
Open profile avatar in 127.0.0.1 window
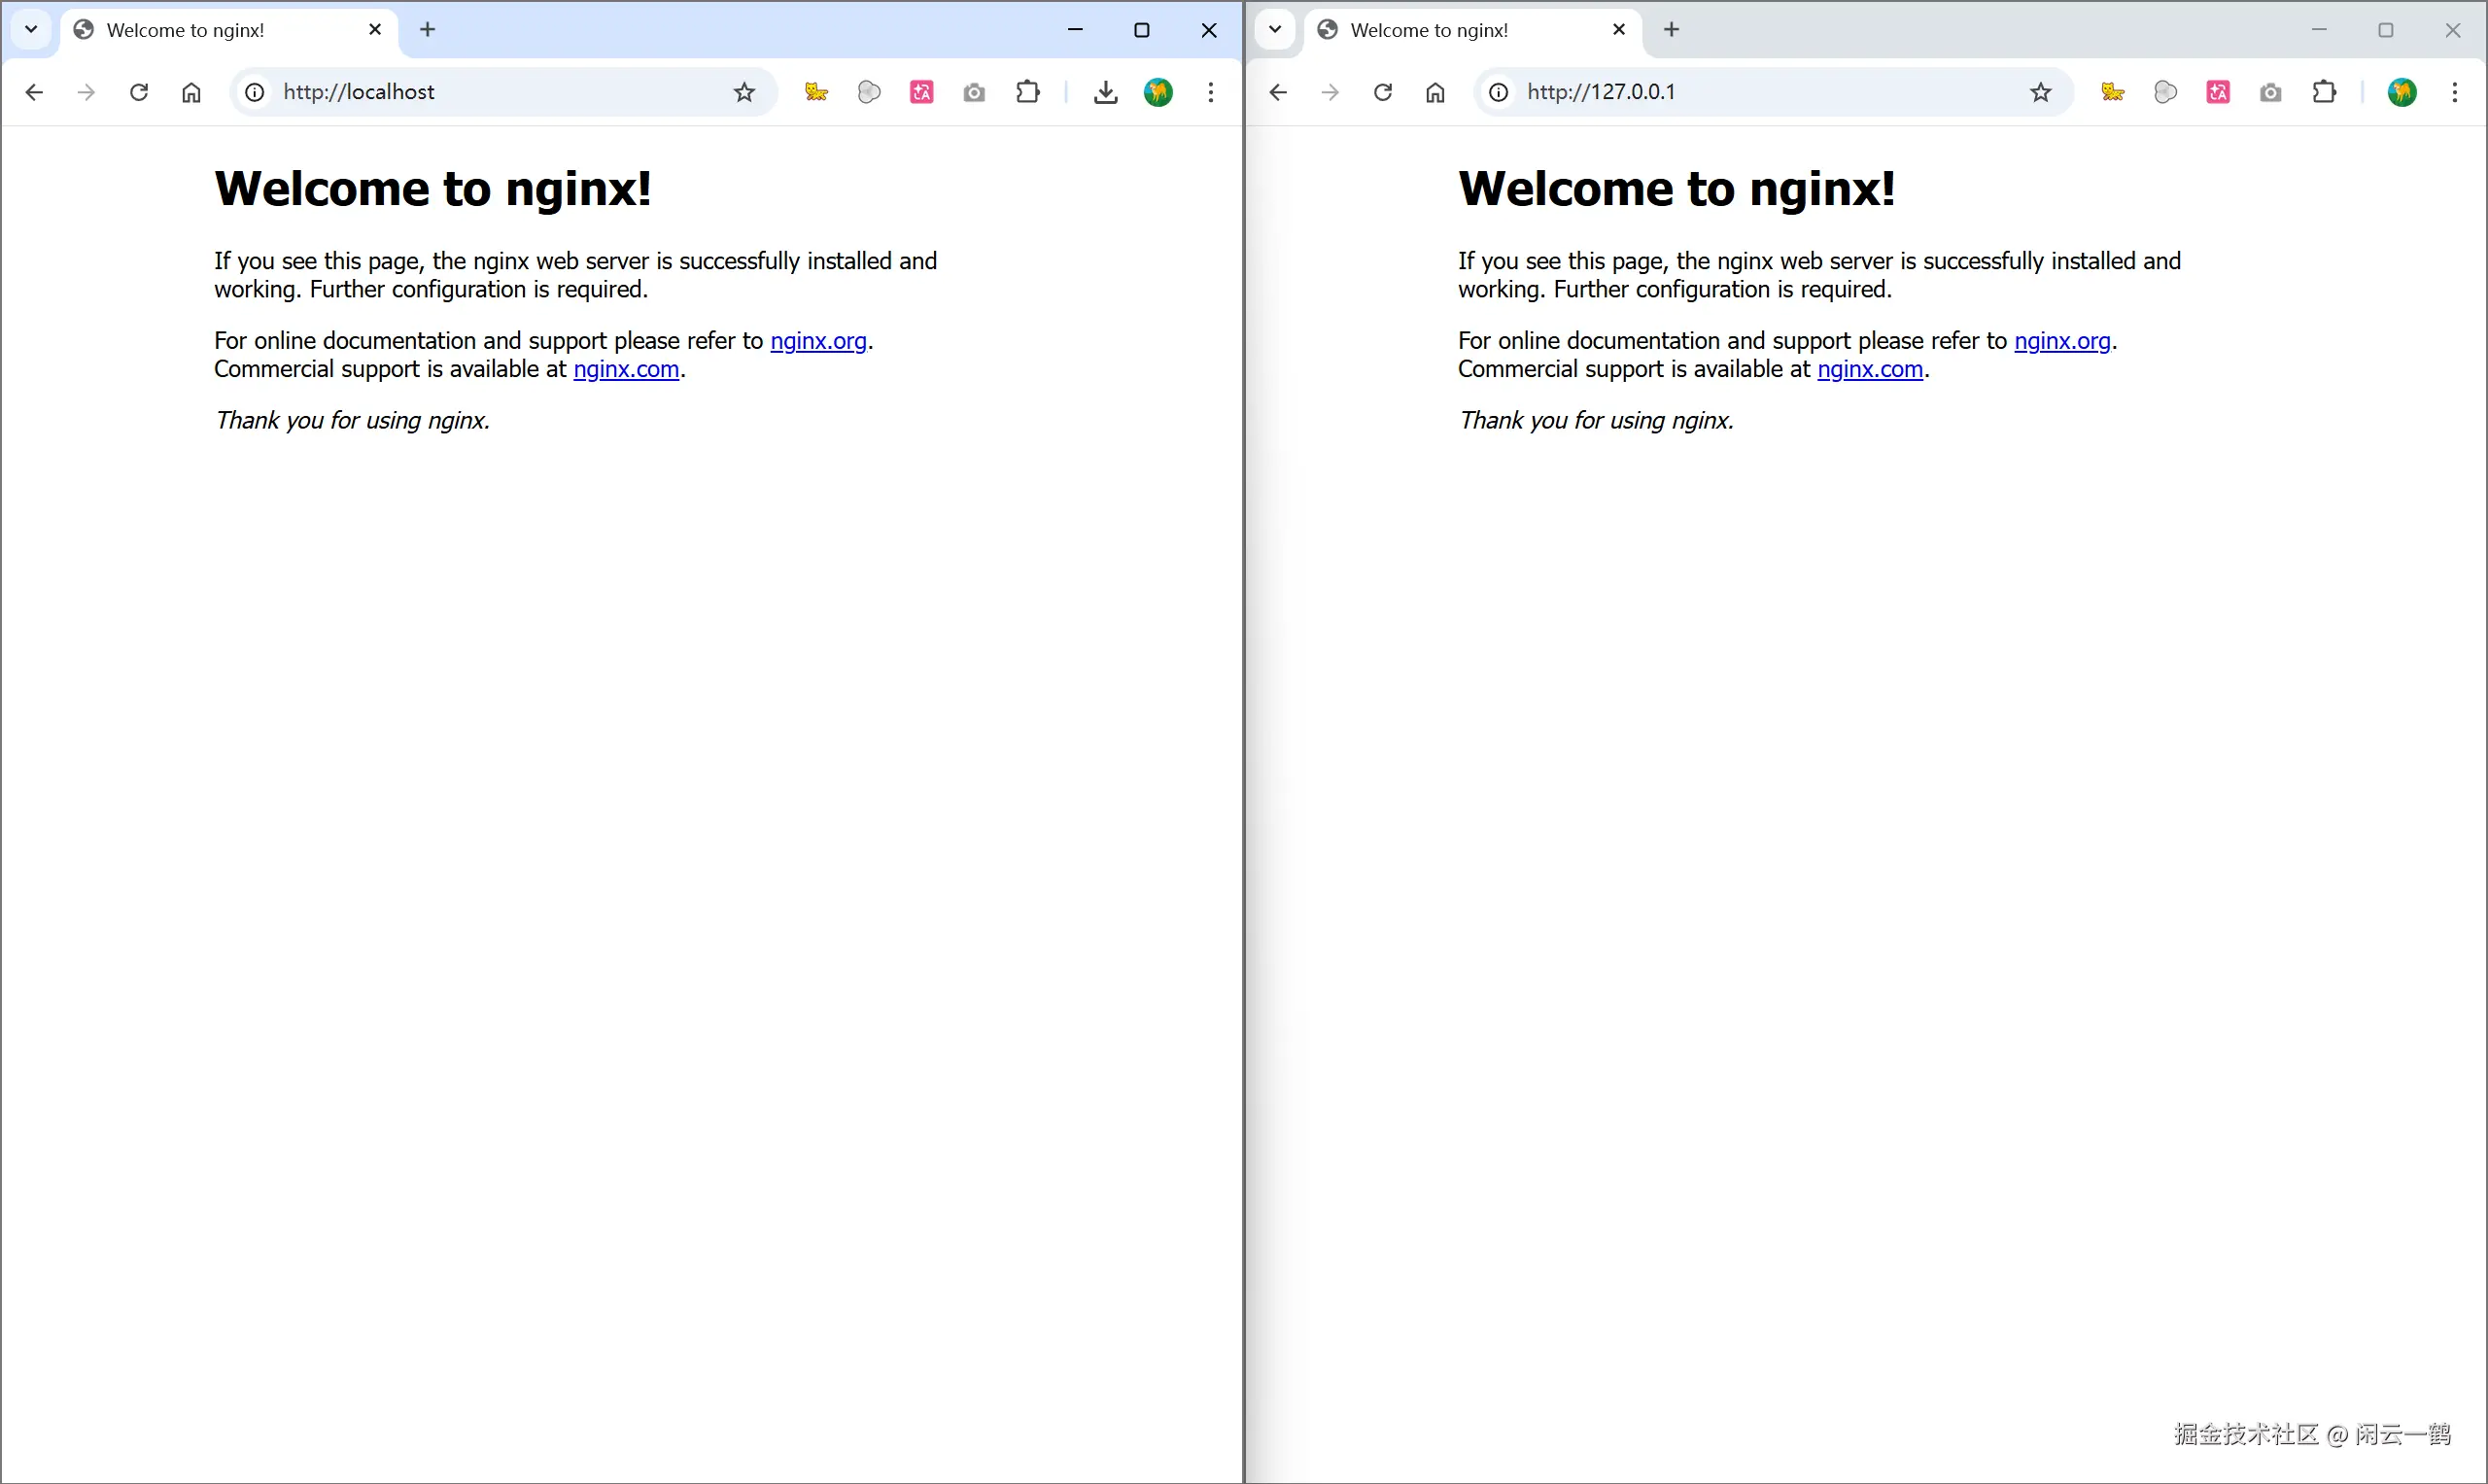click(x=2402, y=92)
